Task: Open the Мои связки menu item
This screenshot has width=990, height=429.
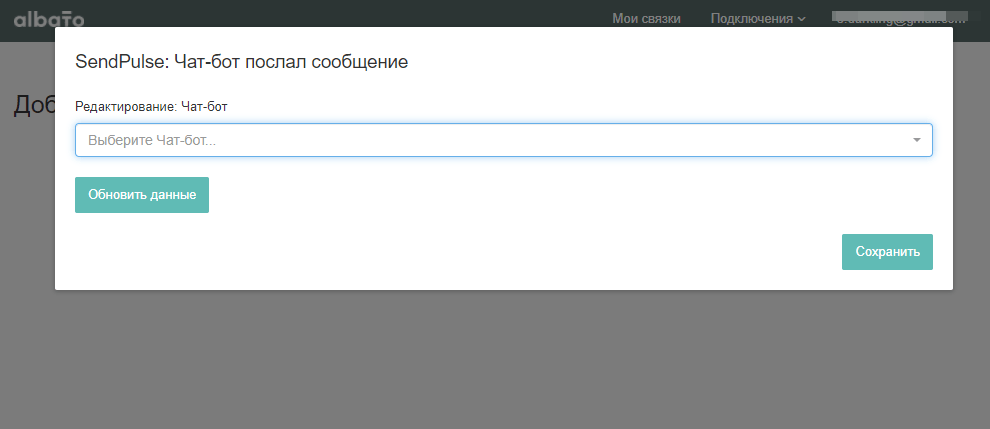Action: [x=646, y=19]
